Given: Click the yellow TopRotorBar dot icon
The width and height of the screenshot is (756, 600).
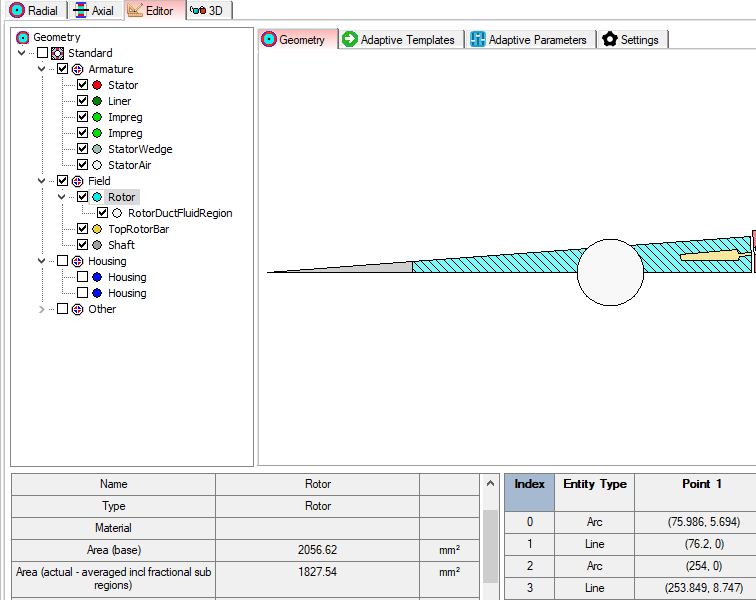Looking at the screenshot, I should point(97,229).
